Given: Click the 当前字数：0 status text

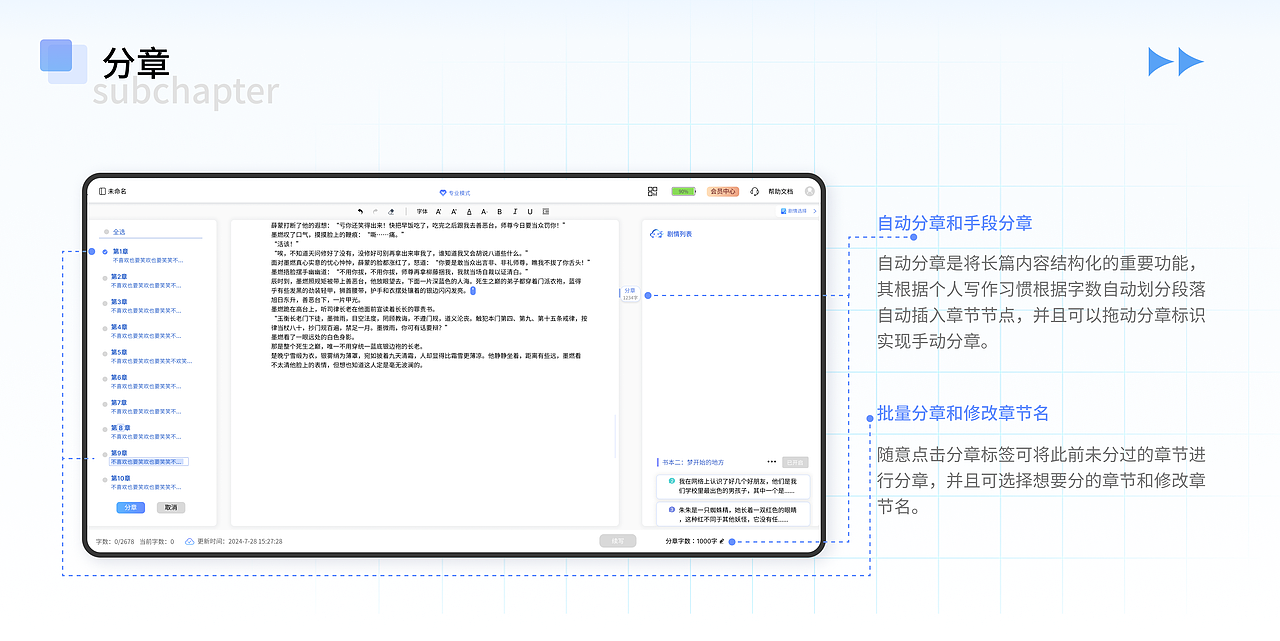Looking at the screenshot, I should [x=156, y=541].
